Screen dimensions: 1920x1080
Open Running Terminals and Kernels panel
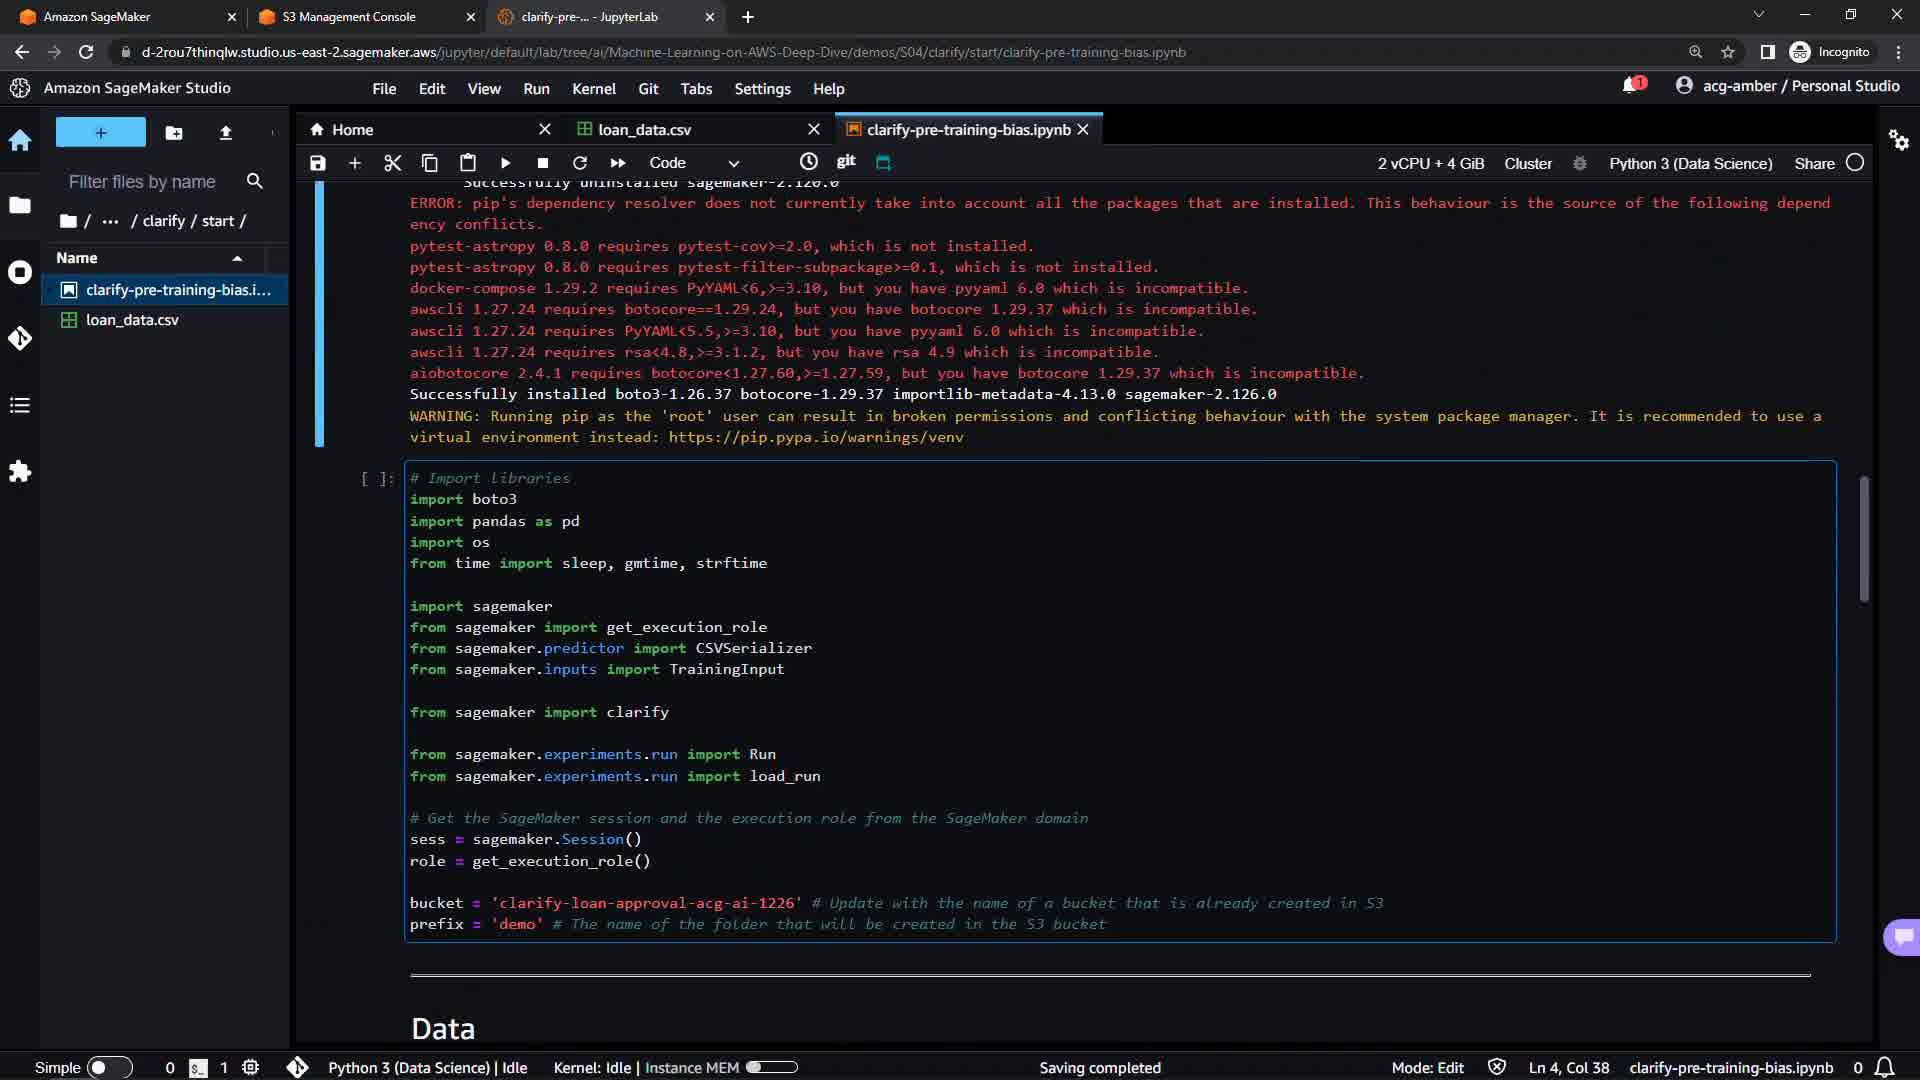(20, 272)
